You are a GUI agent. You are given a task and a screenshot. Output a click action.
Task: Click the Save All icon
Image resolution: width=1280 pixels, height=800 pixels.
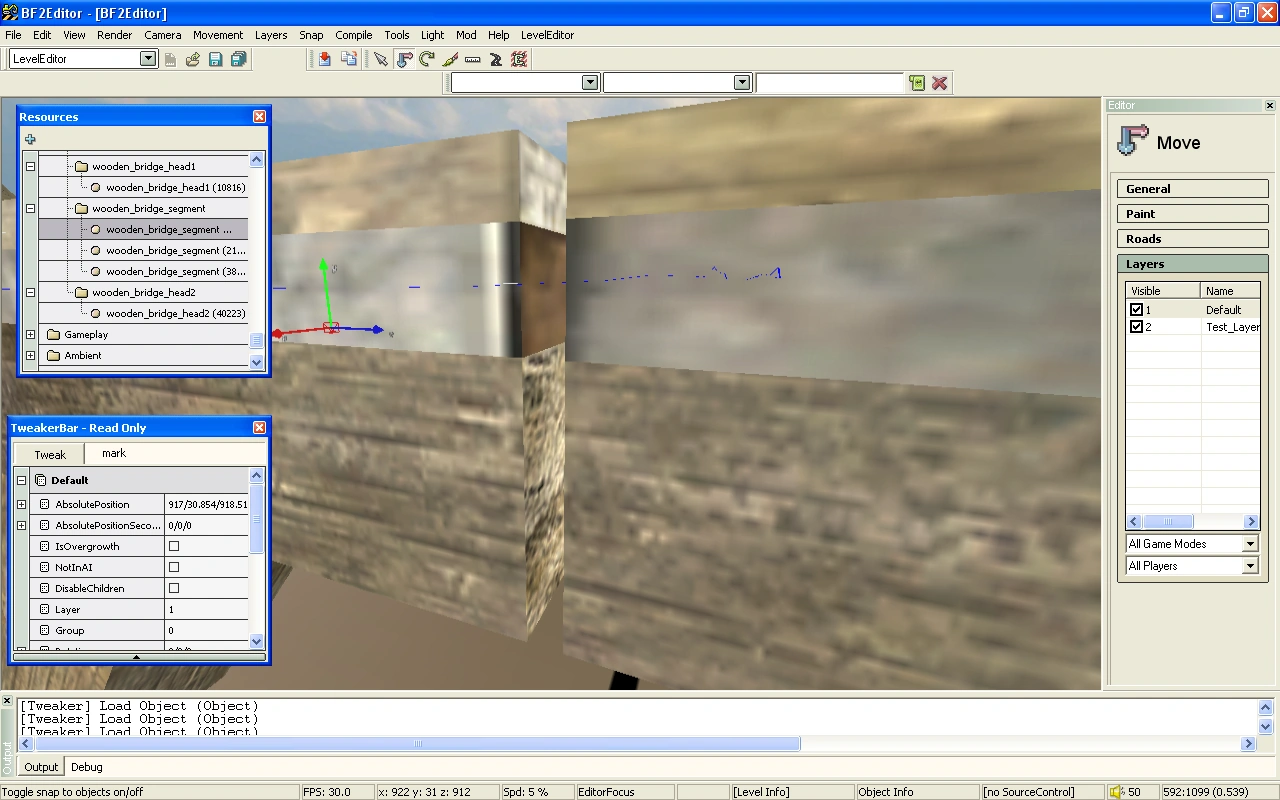coord(238,59)
